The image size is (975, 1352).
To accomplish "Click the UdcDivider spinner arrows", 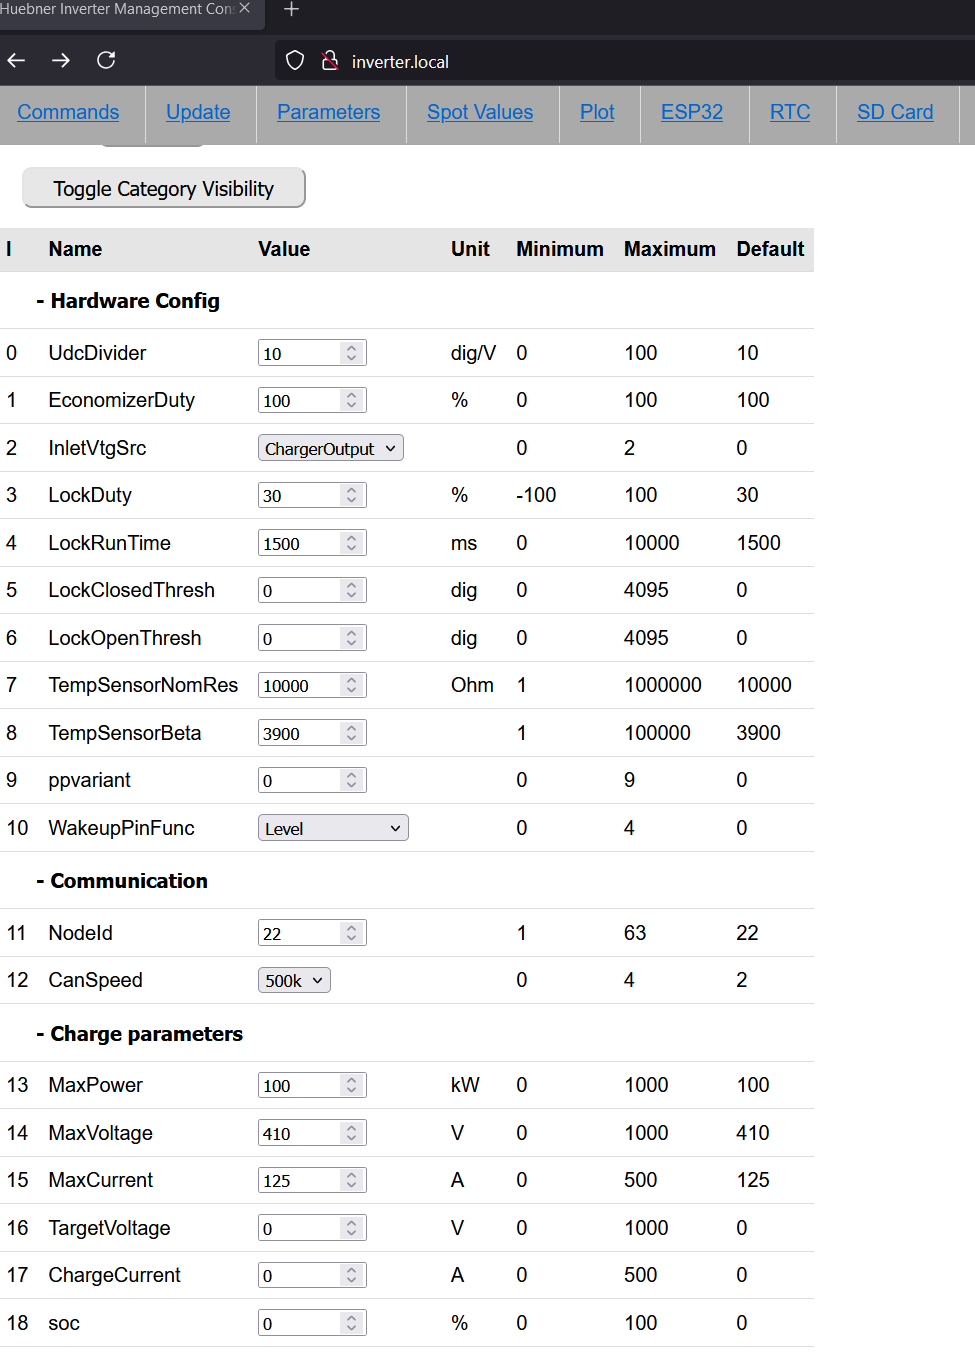I will point(351,353).
